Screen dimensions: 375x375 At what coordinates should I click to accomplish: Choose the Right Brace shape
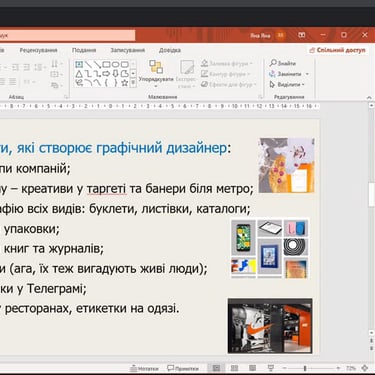click(115, 83)
